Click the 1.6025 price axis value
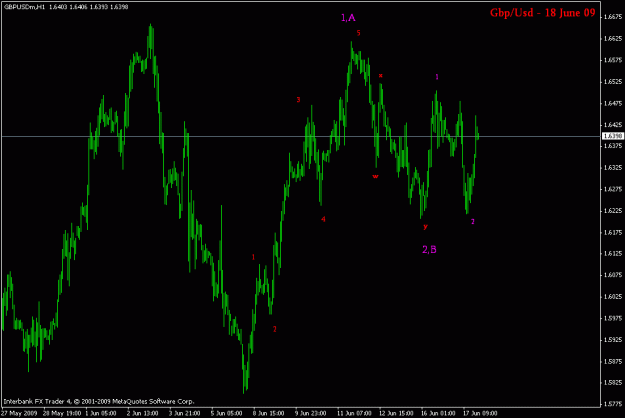Viewport: 625px width, 418px height. click(613, 297)
